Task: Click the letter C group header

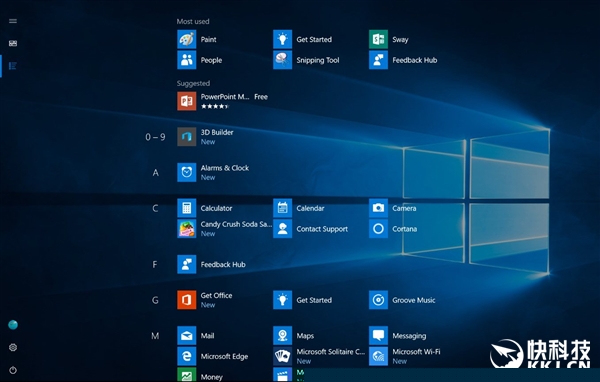Action: click(x=155, y=208)
